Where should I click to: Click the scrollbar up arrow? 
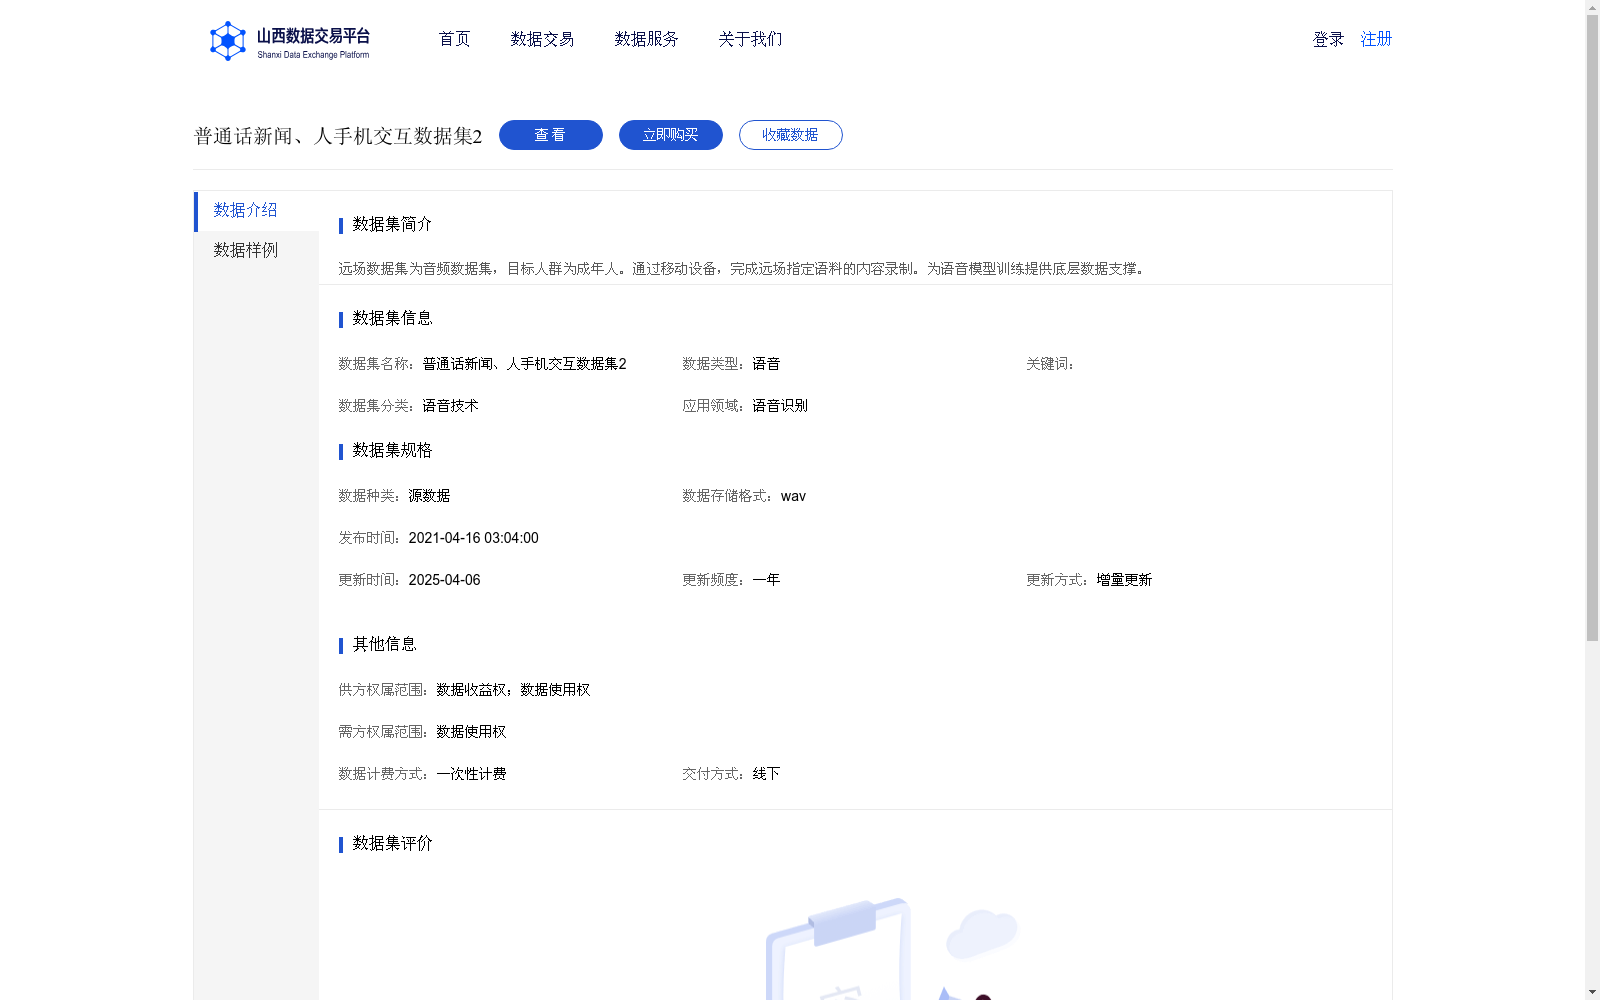1592,7
